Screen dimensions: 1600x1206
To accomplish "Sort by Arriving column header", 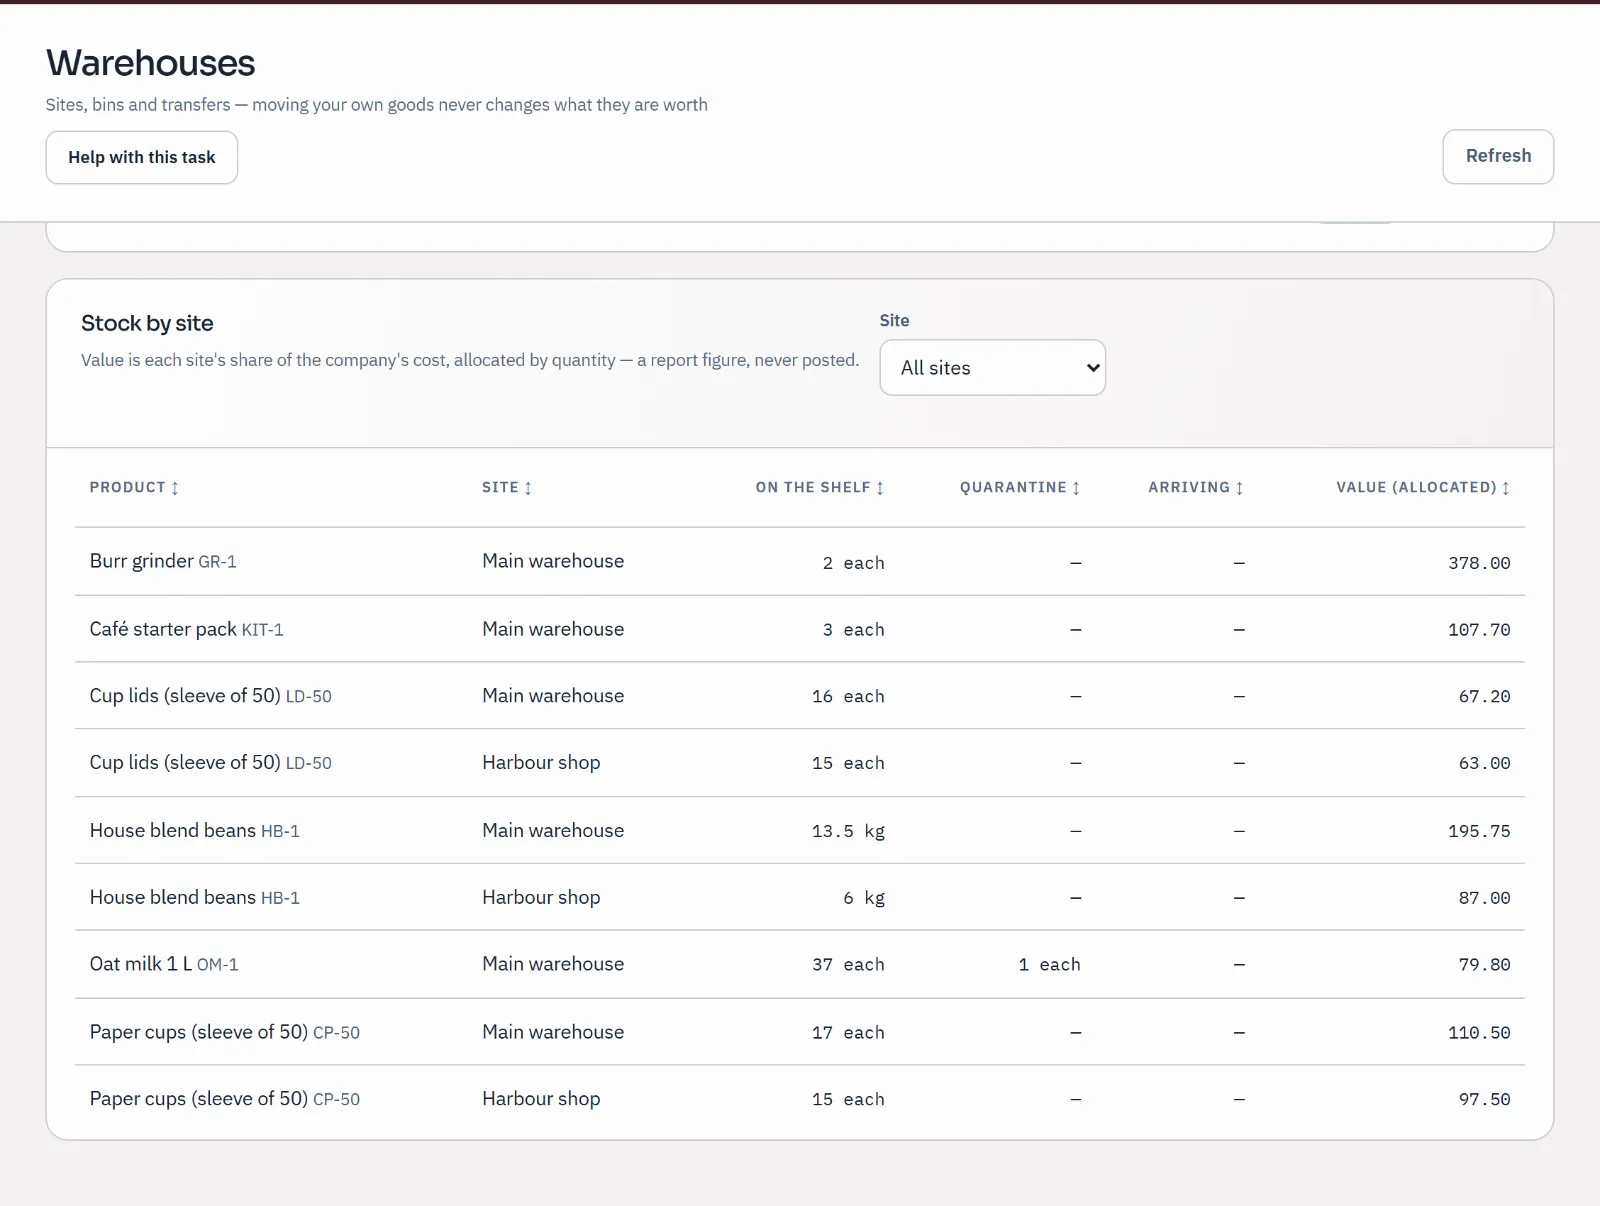I will 1196,487.
